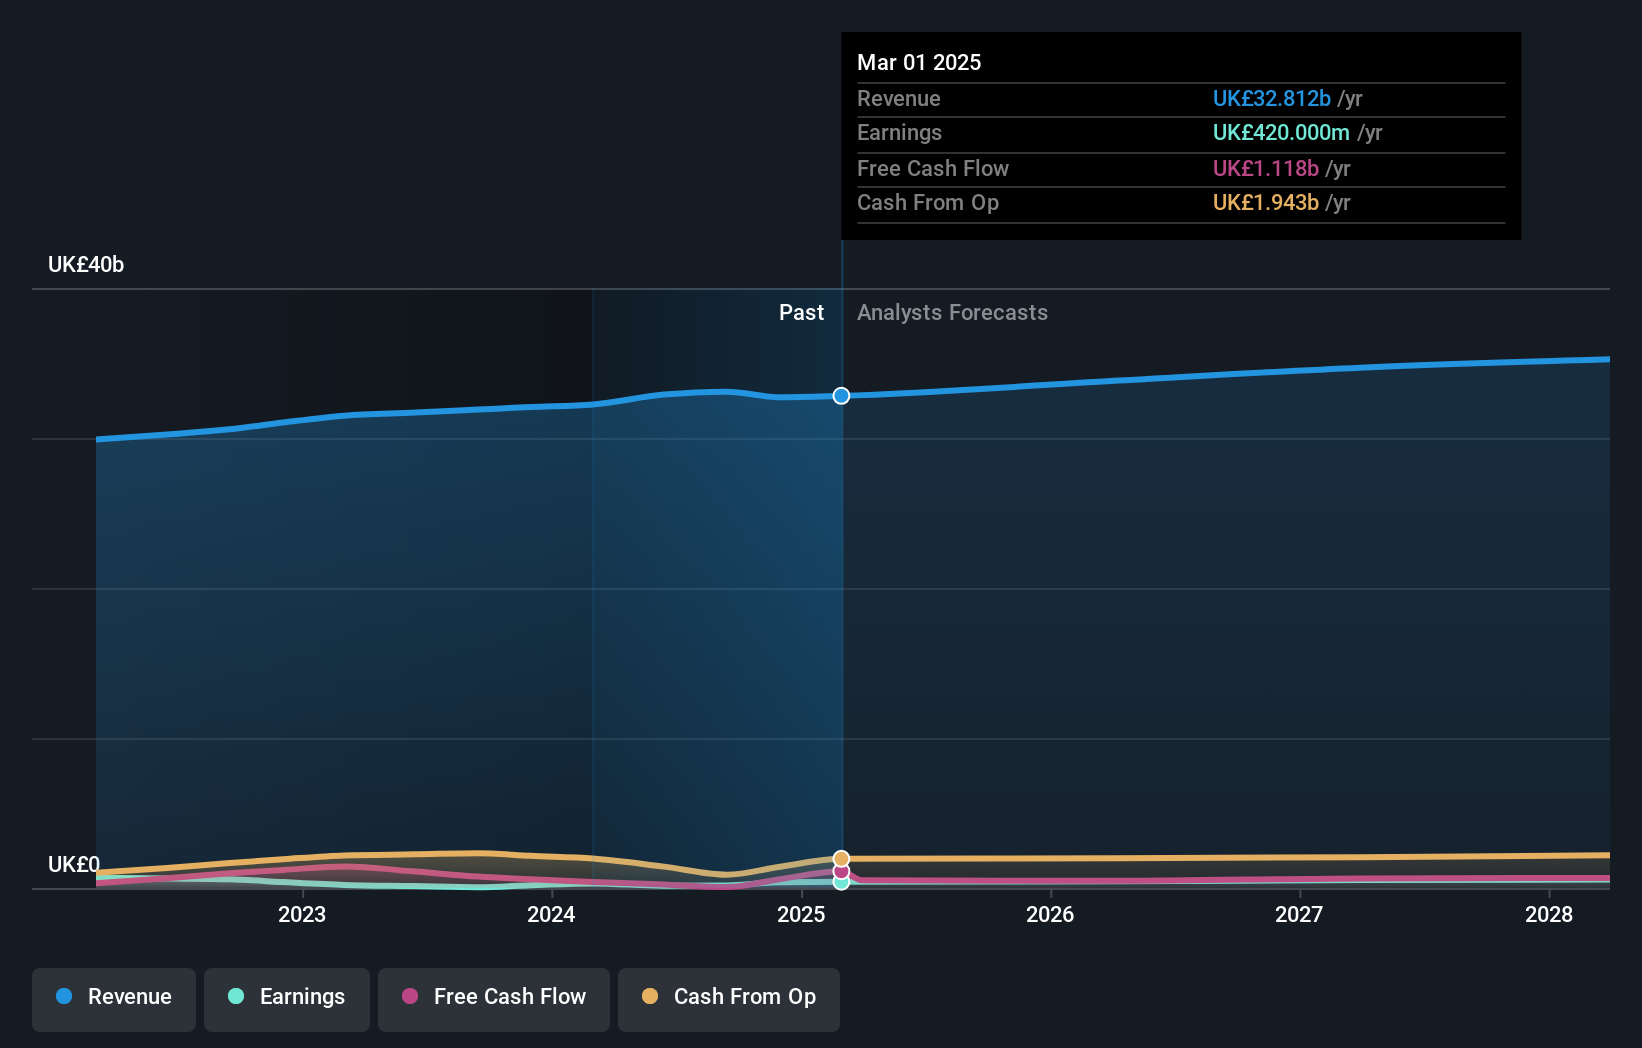Click the UK£32.812b Revenue value in tooltip
Viewport: 1642px width, 1048px height.
coord(1271,98)
